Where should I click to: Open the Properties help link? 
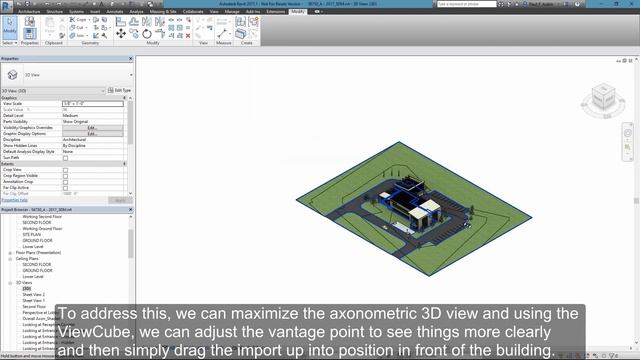(14, 200)
